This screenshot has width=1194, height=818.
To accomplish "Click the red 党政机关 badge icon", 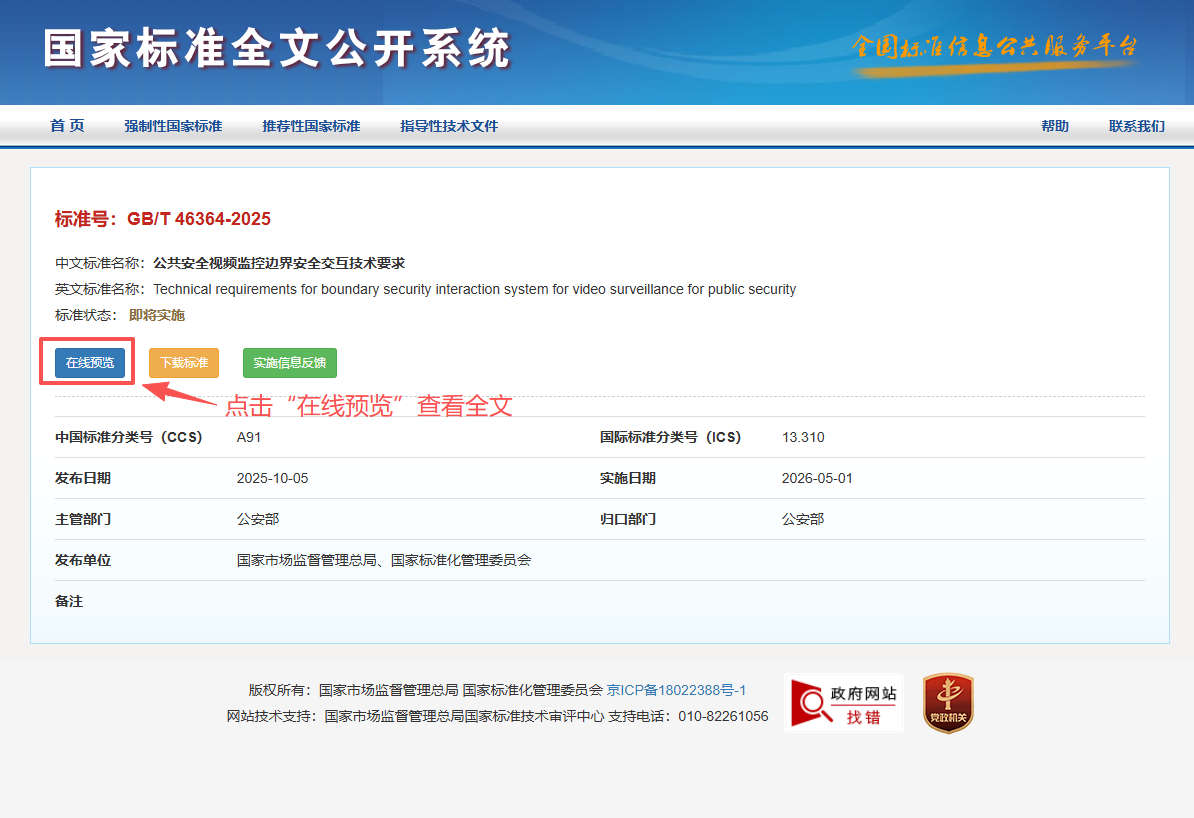I will point(947,703).
